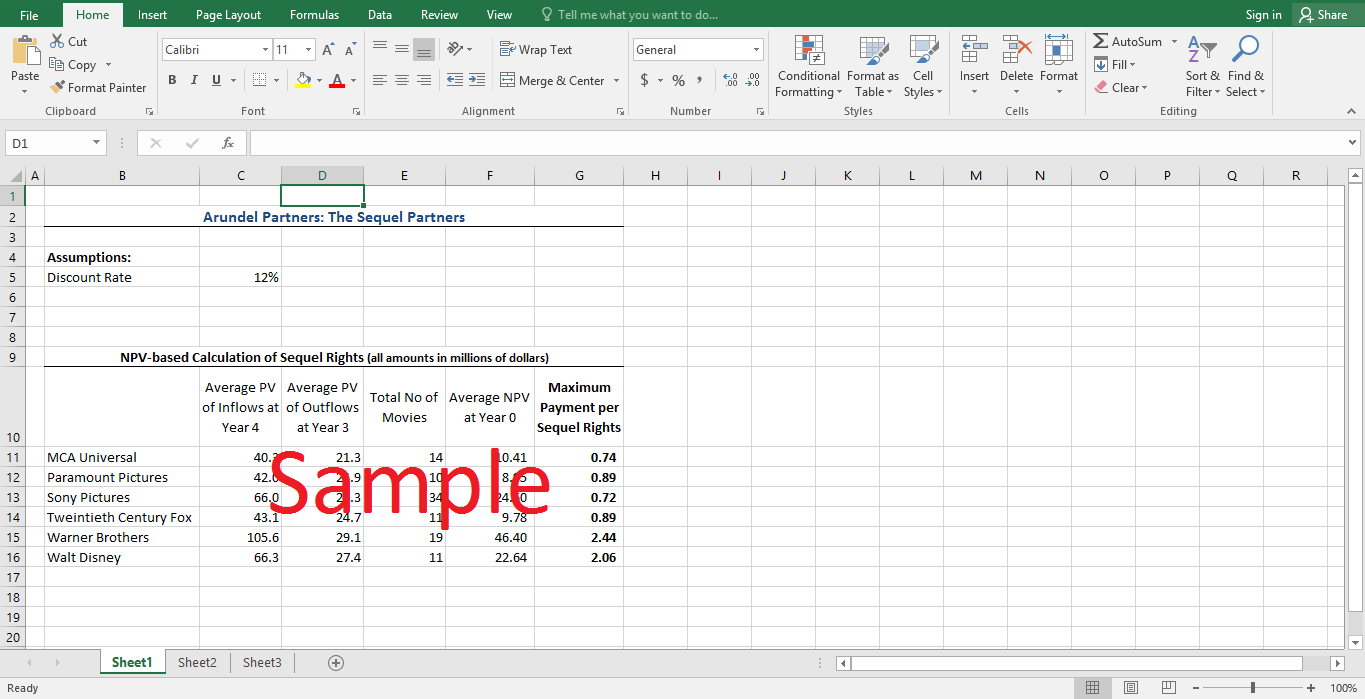Viewport: 1365px width, 699px height.
Task: Increase font size with the larger A
Action: 329,50
